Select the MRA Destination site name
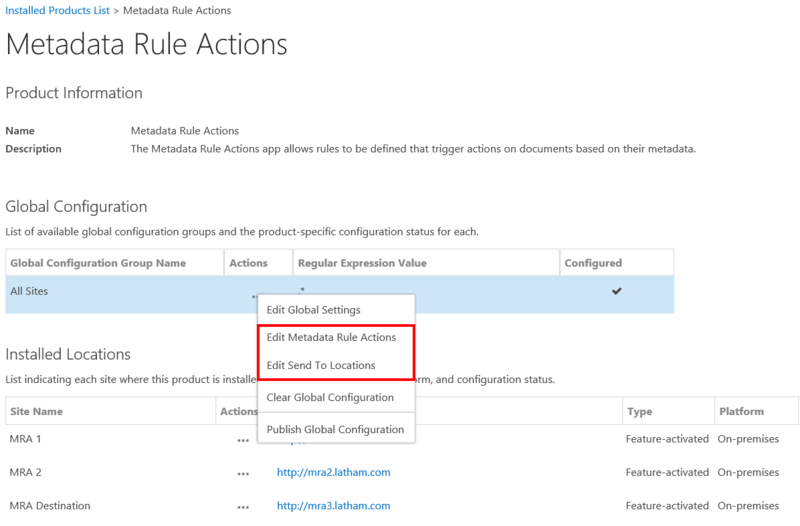This screenshot has width=800, height=526. (x=48, y=506)
